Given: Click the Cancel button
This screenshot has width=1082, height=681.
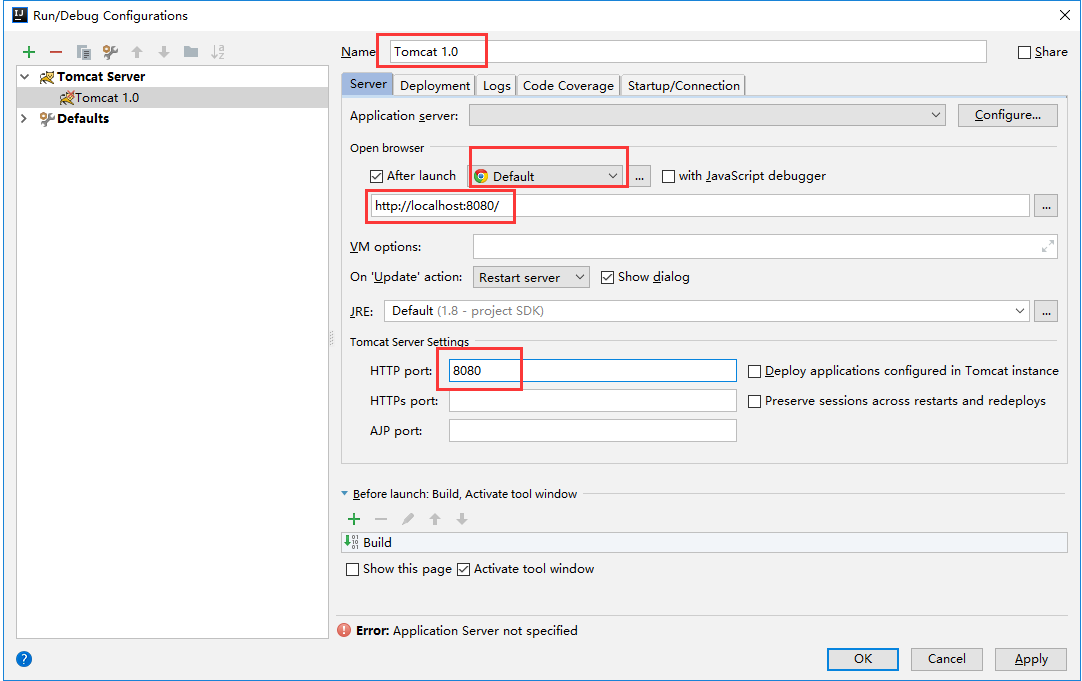Looking at the screenshot, I should point(947,659).
